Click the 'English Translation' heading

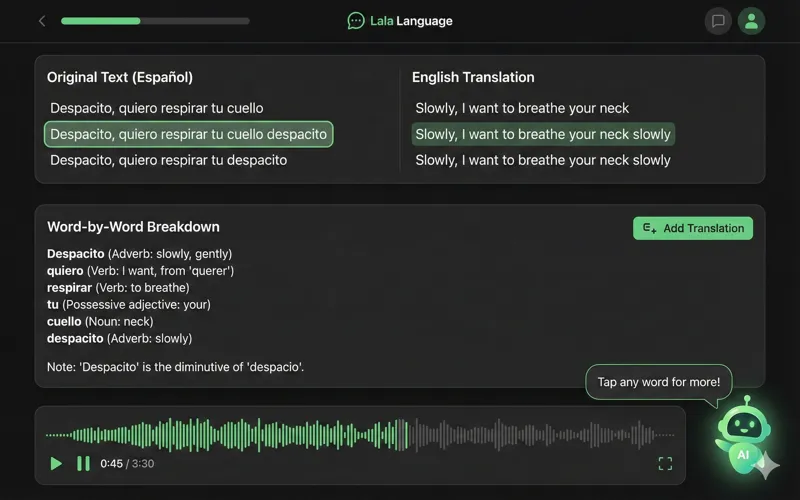coord(473,77)
